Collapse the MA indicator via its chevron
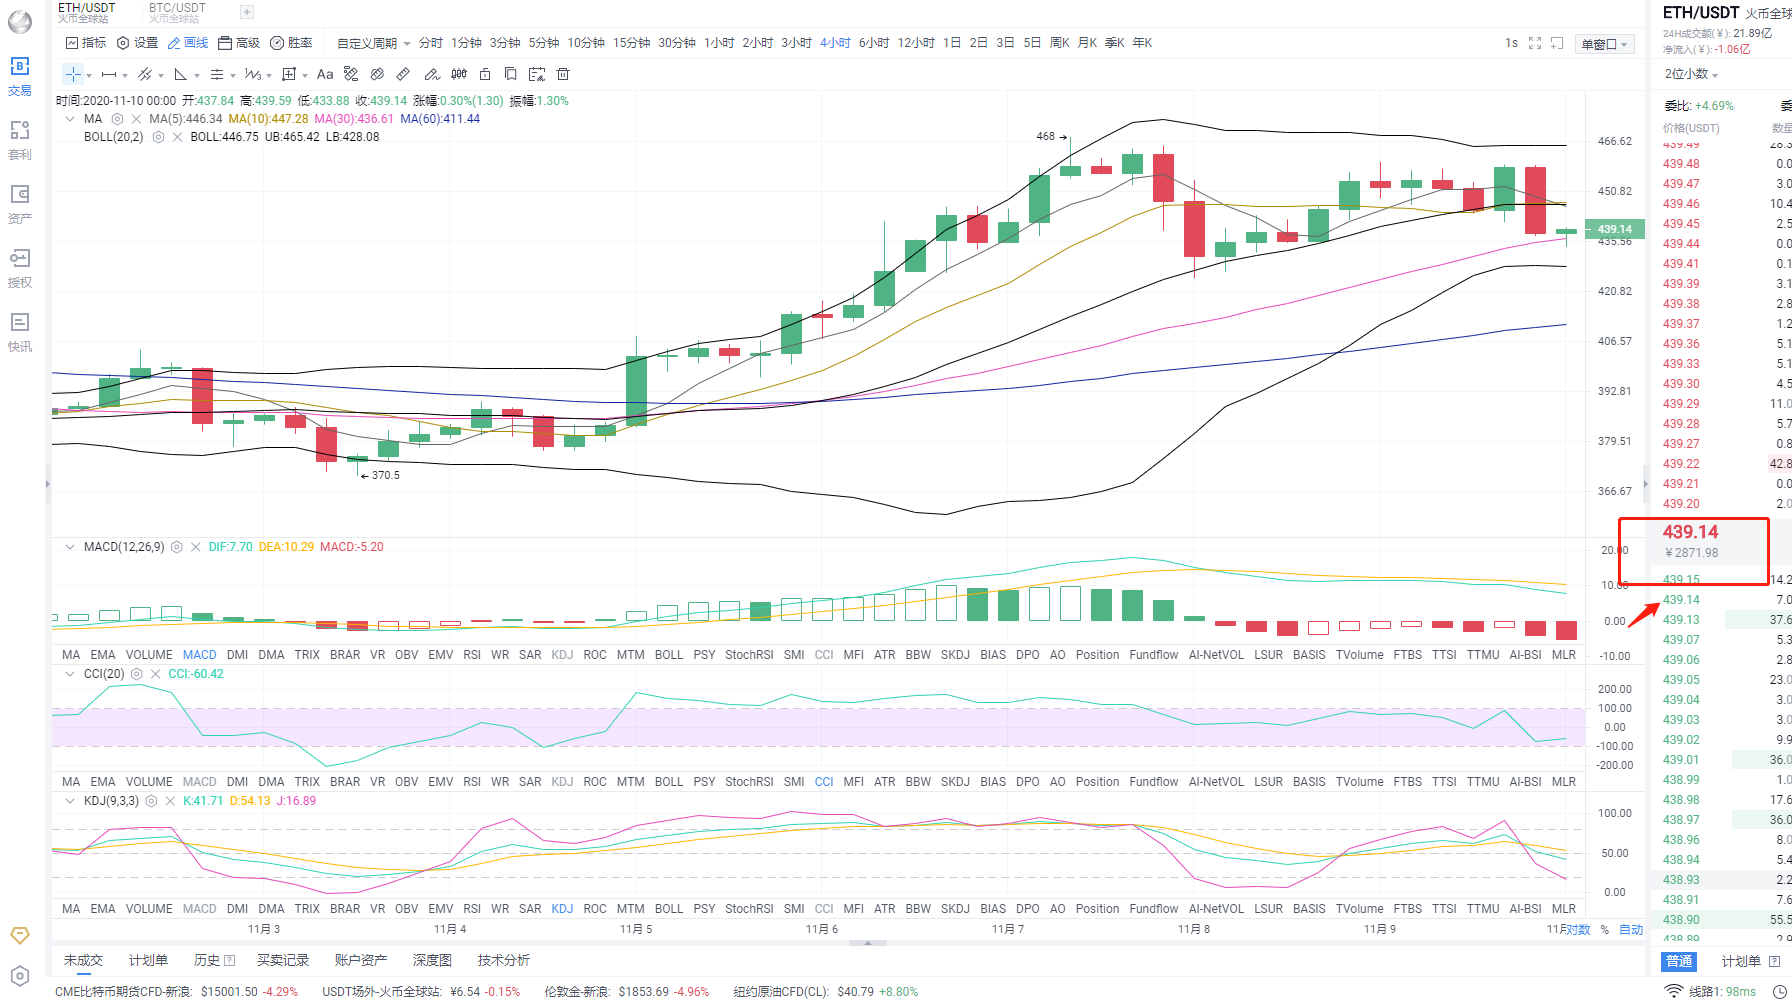The height and width of the screenshot is (1004, 1792). (x=70, y=118)
